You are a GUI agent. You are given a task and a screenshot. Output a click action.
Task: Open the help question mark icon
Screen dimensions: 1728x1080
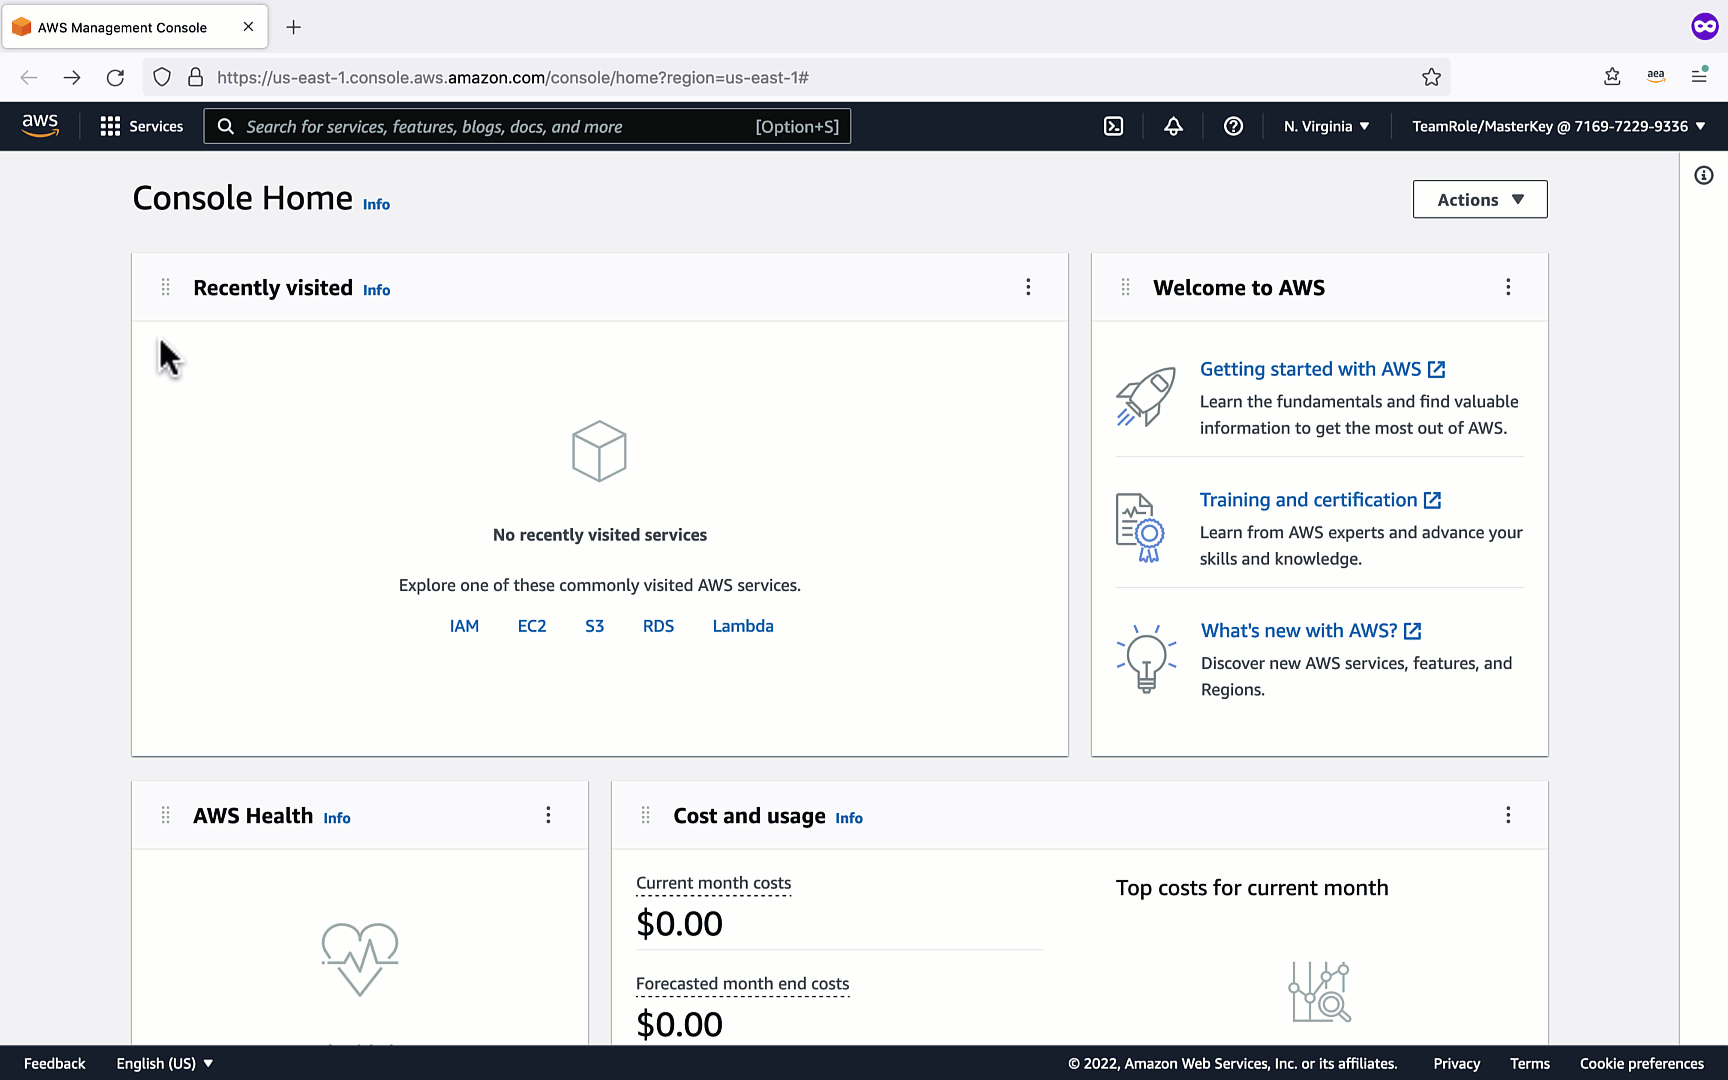pos(1233,126)
